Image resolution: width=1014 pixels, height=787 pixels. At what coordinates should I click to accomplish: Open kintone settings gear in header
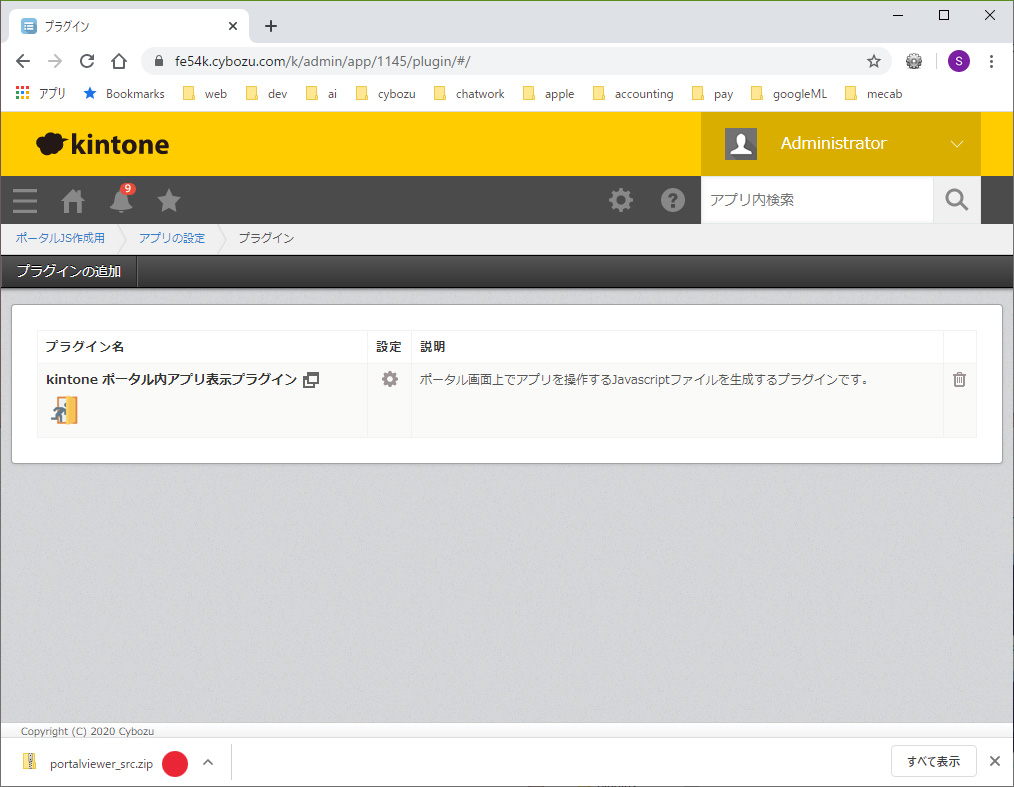pos(621,200)
